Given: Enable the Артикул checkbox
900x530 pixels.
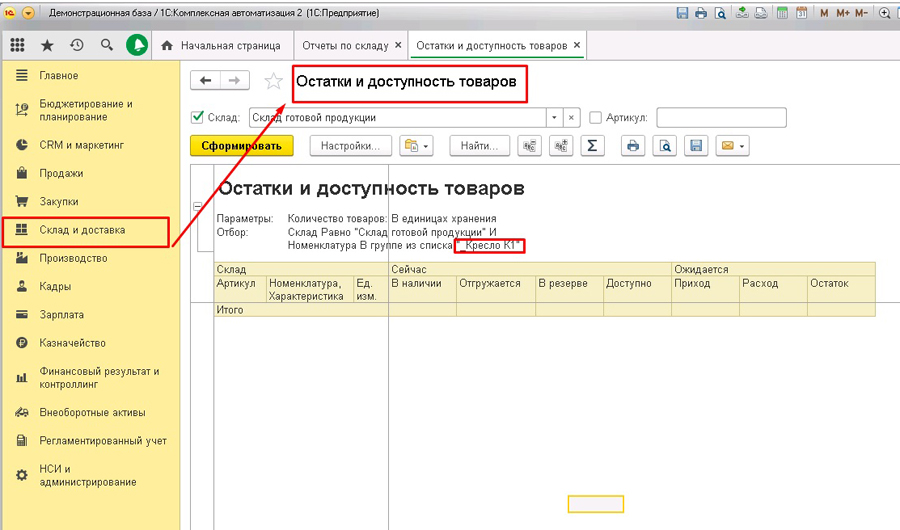Looking at the screenshot, I should [x=596, y=117].
